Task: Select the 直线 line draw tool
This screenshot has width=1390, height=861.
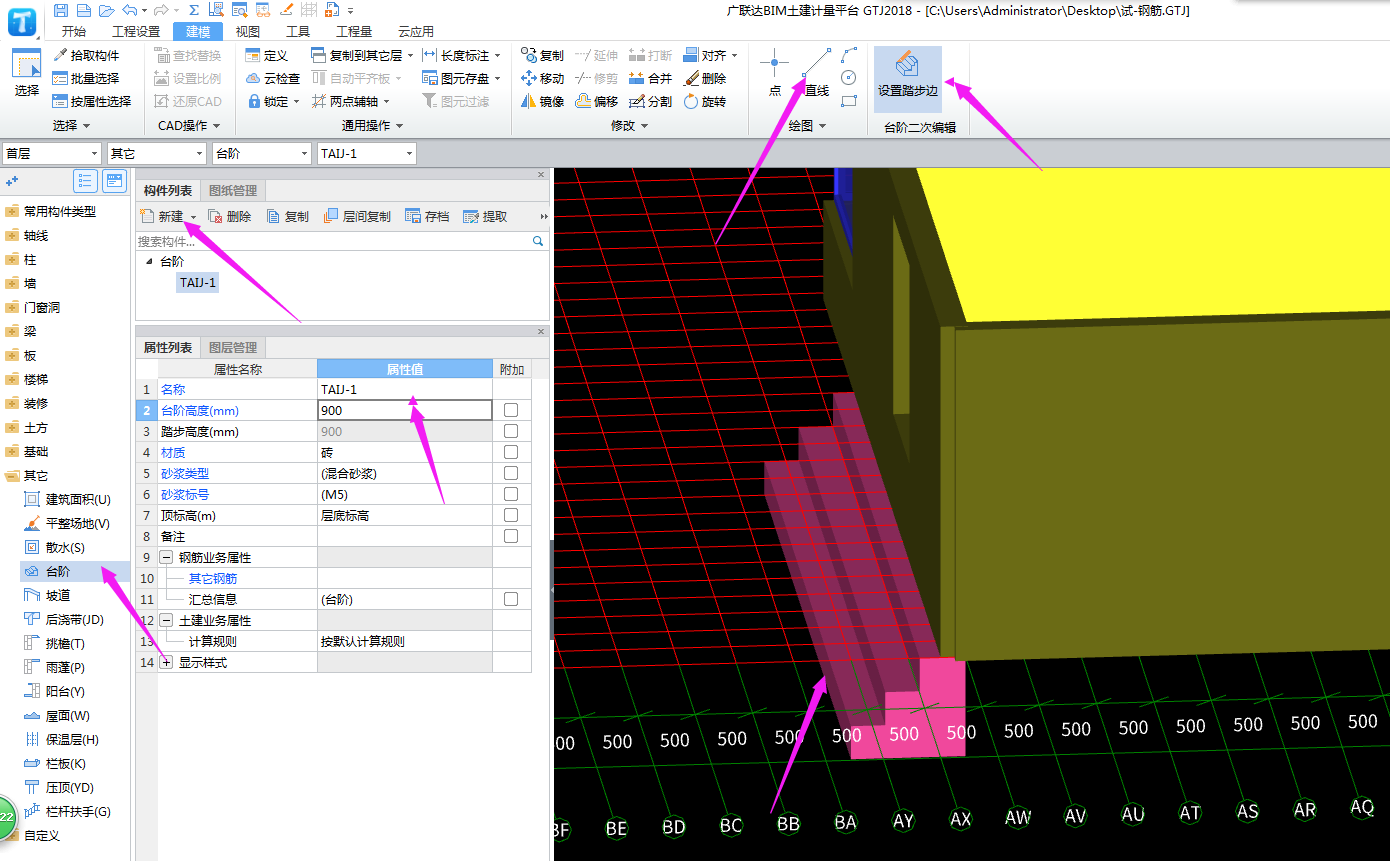Action: coord(816,73)
